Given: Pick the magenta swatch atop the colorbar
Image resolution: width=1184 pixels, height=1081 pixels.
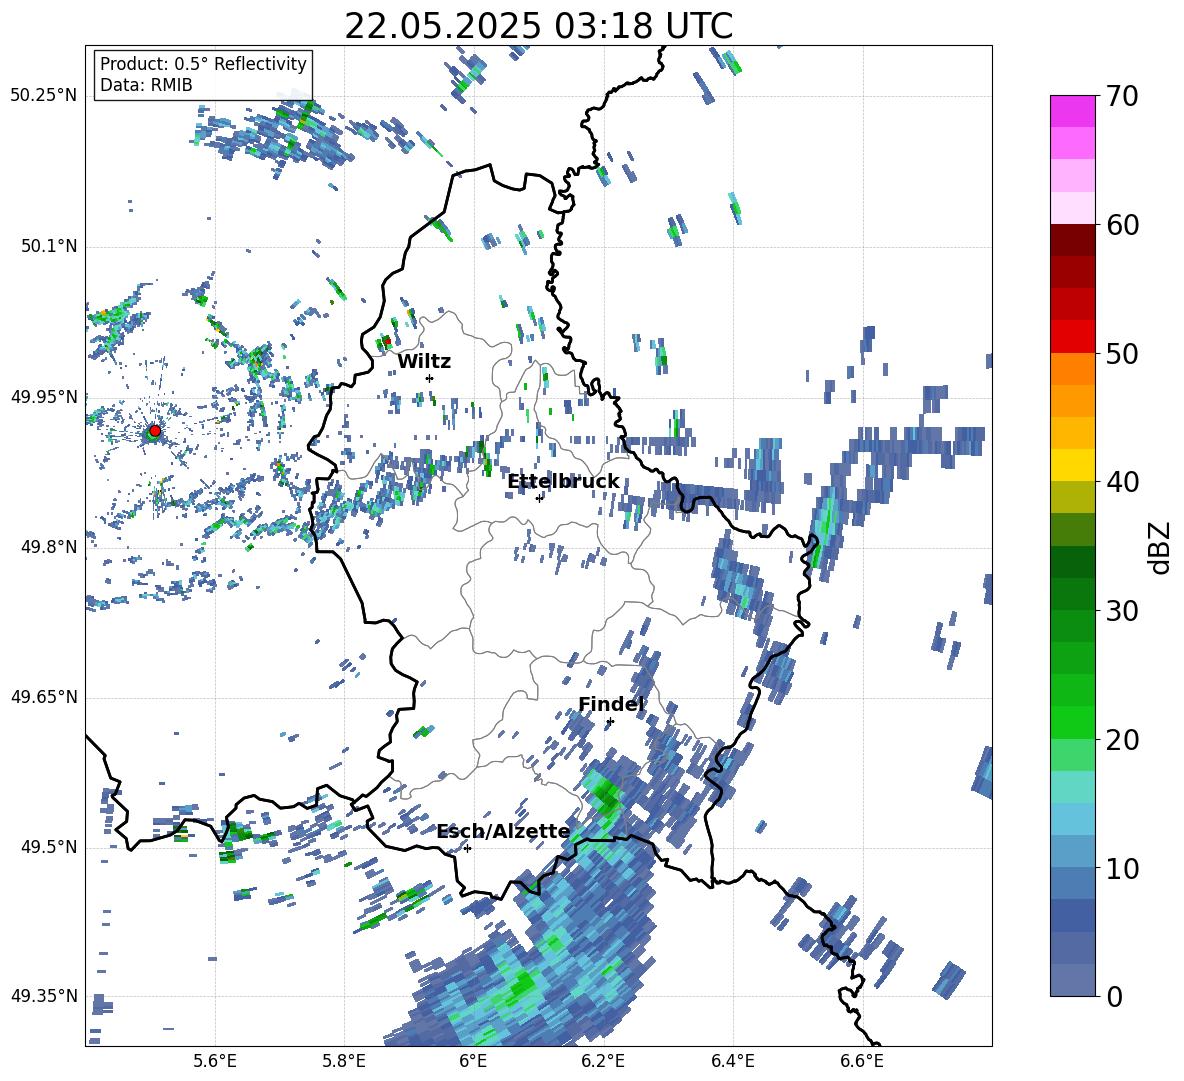Looking at the screenshot, I should pyautogui.click(x=1072, y=112).
